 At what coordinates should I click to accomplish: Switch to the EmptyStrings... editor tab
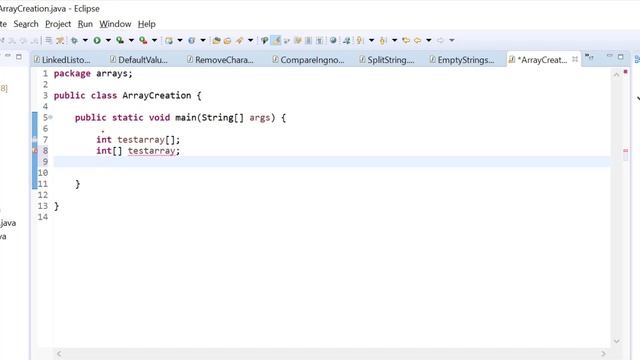coord(462,60)
